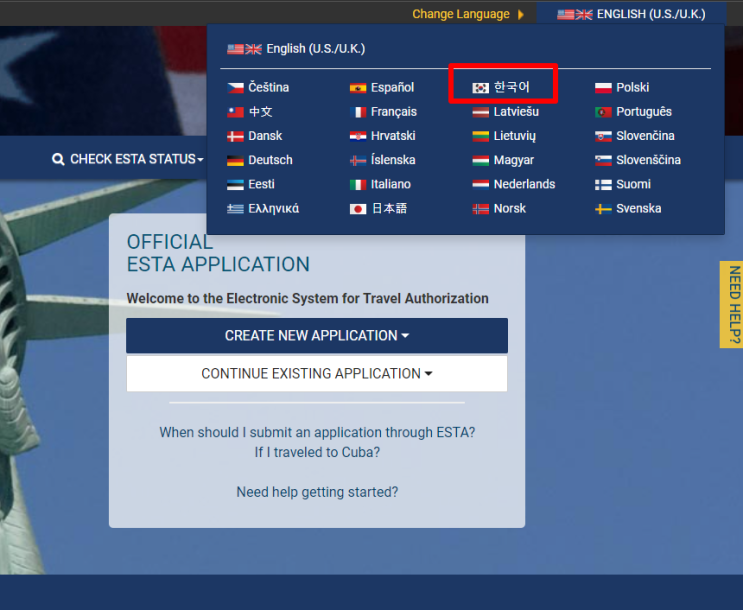This screenshot has height=610, width=743.
Task: Open 'If I traveled to Cuba?' link
Action: (317, 452)
